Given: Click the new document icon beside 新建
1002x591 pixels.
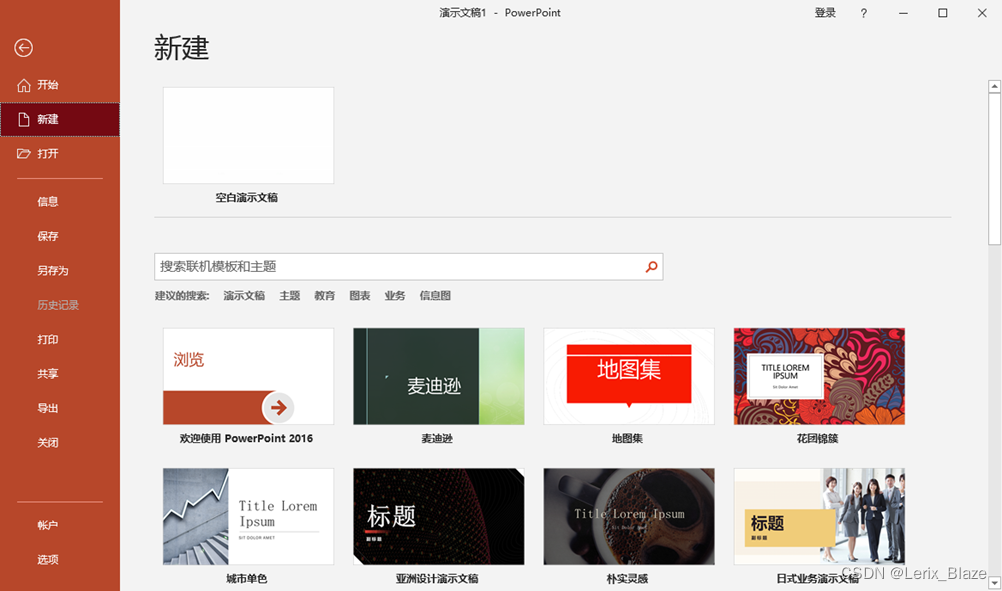Looking at the screenshot, I should (x=24, y=119).
